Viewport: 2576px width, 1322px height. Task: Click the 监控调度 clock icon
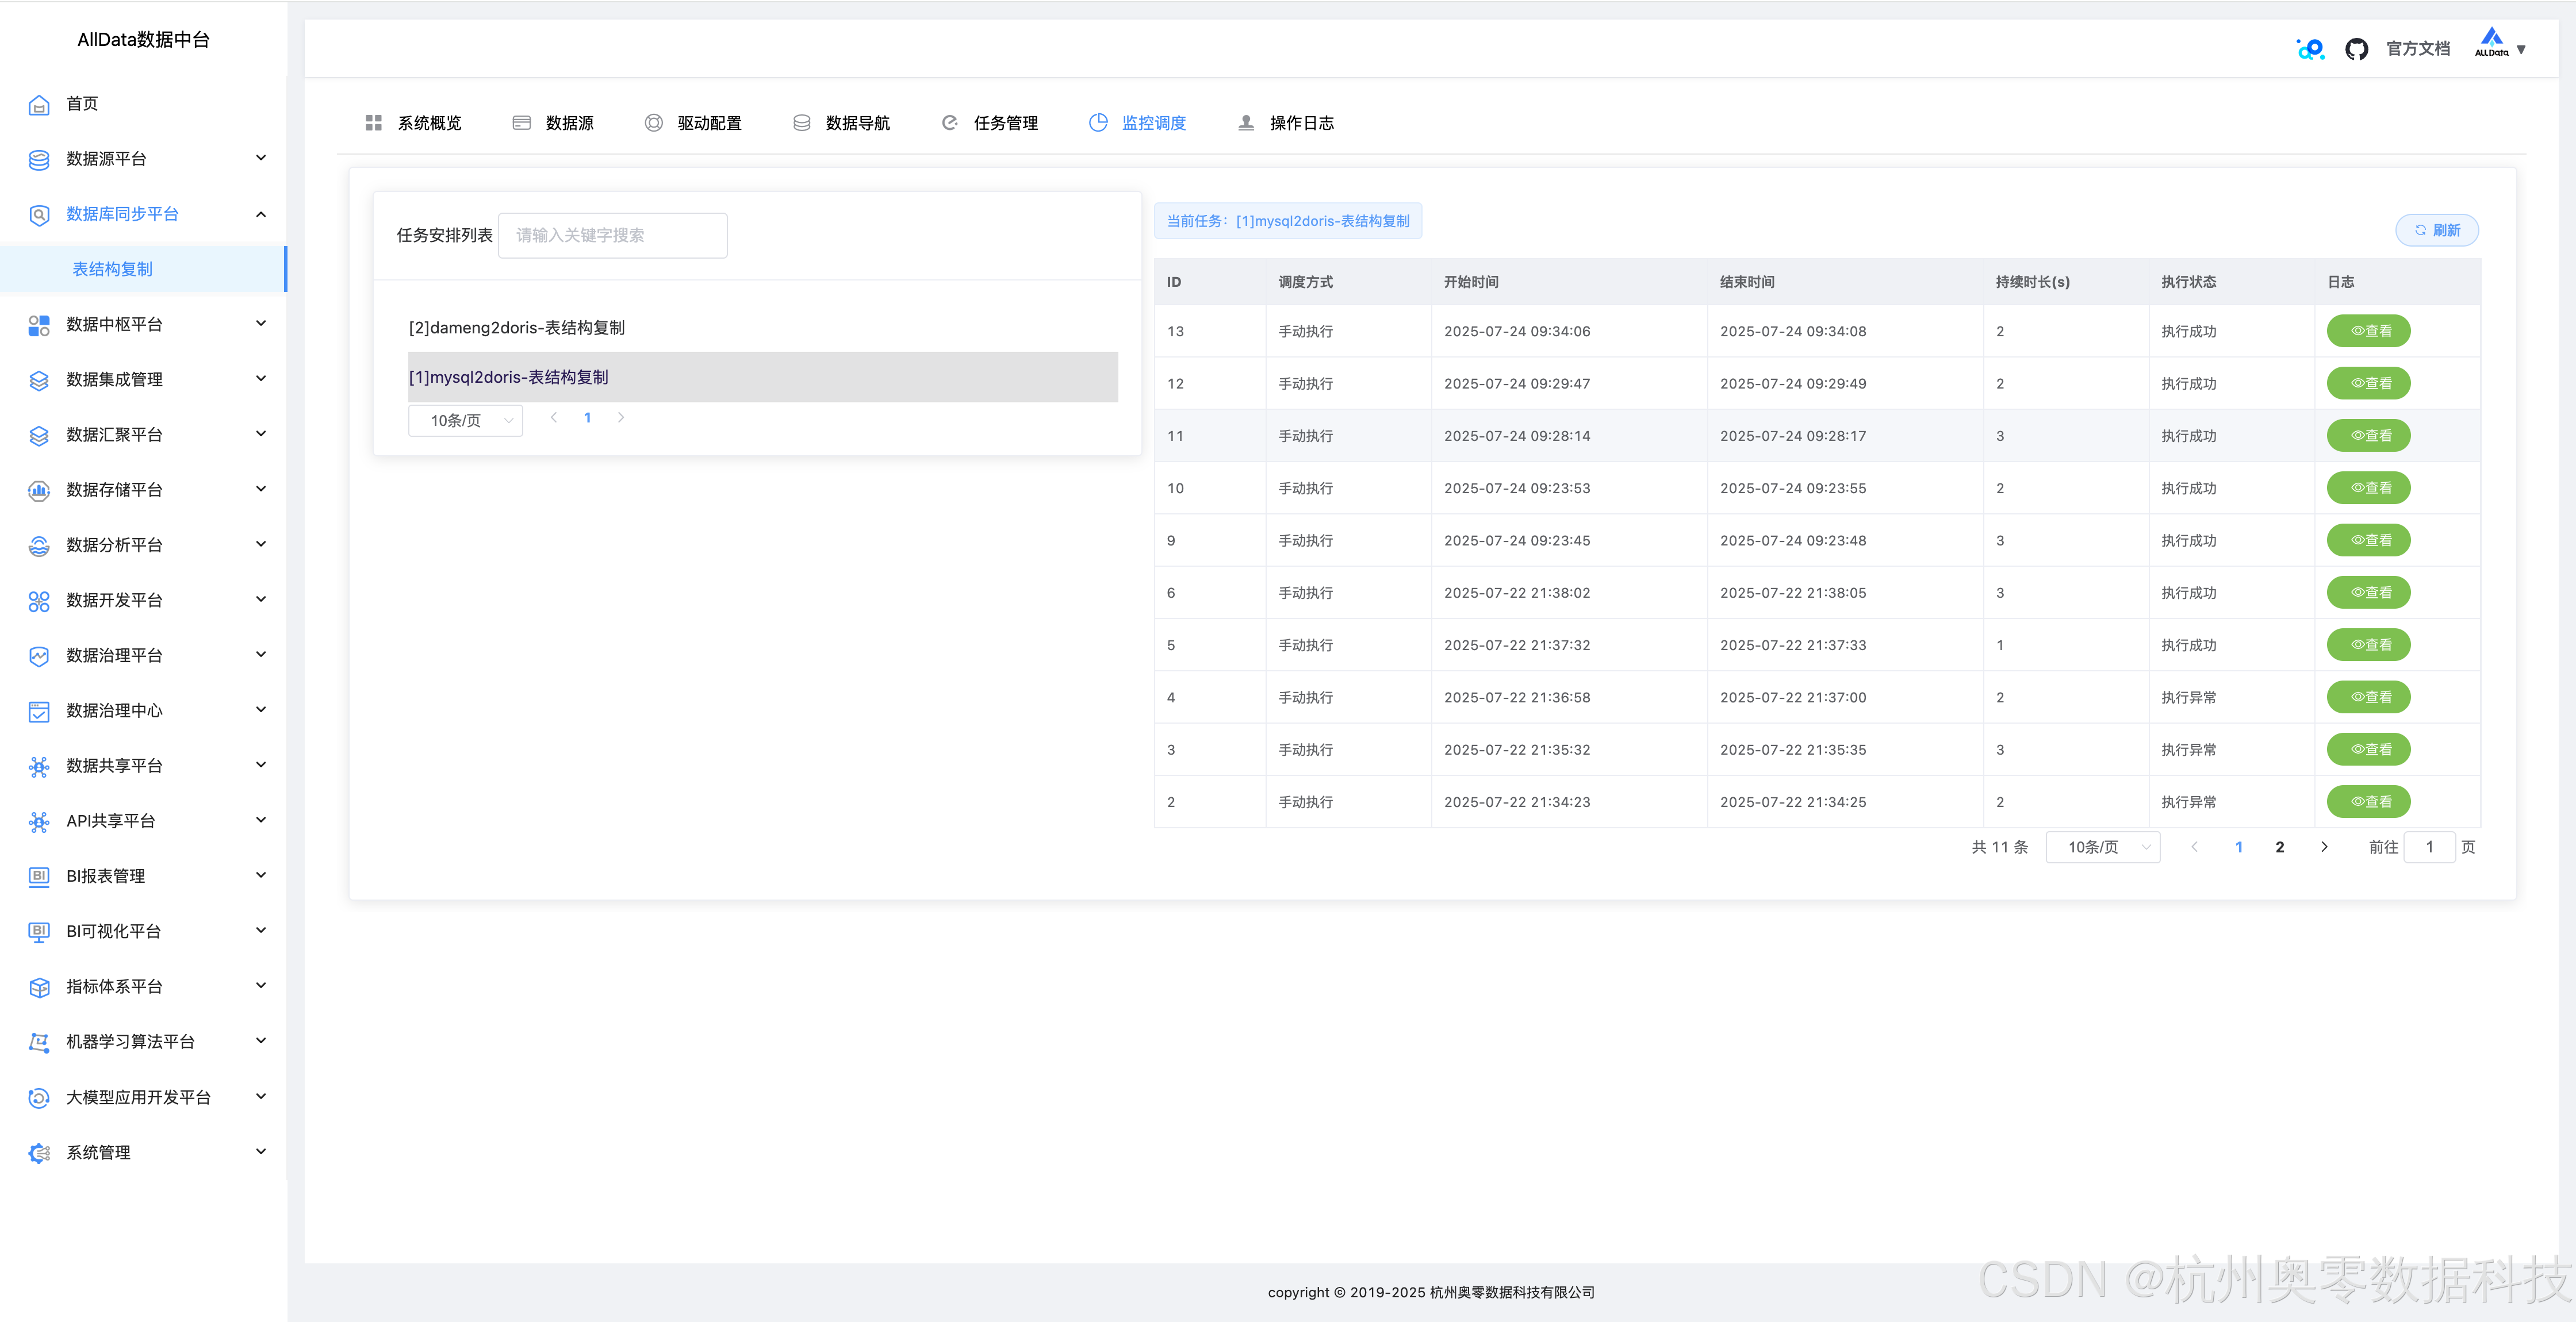point(1098,122)
